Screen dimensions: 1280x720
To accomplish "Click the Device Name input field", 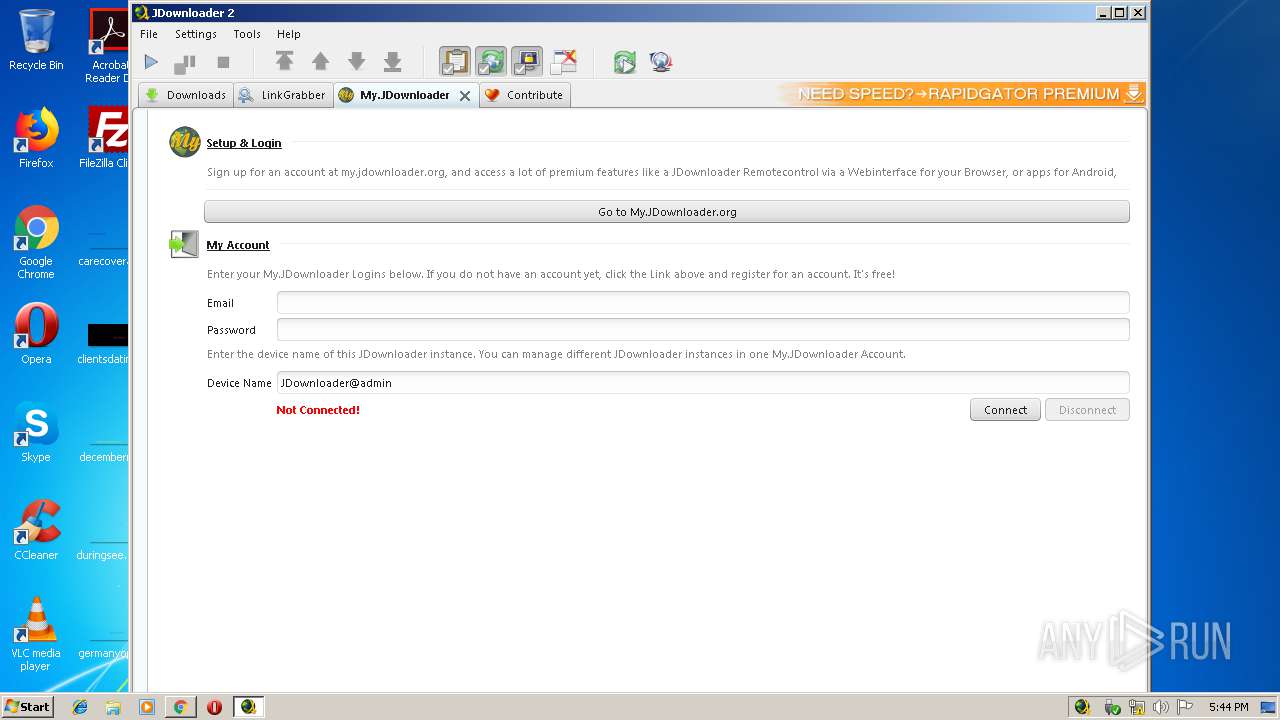I will (703, 383).
